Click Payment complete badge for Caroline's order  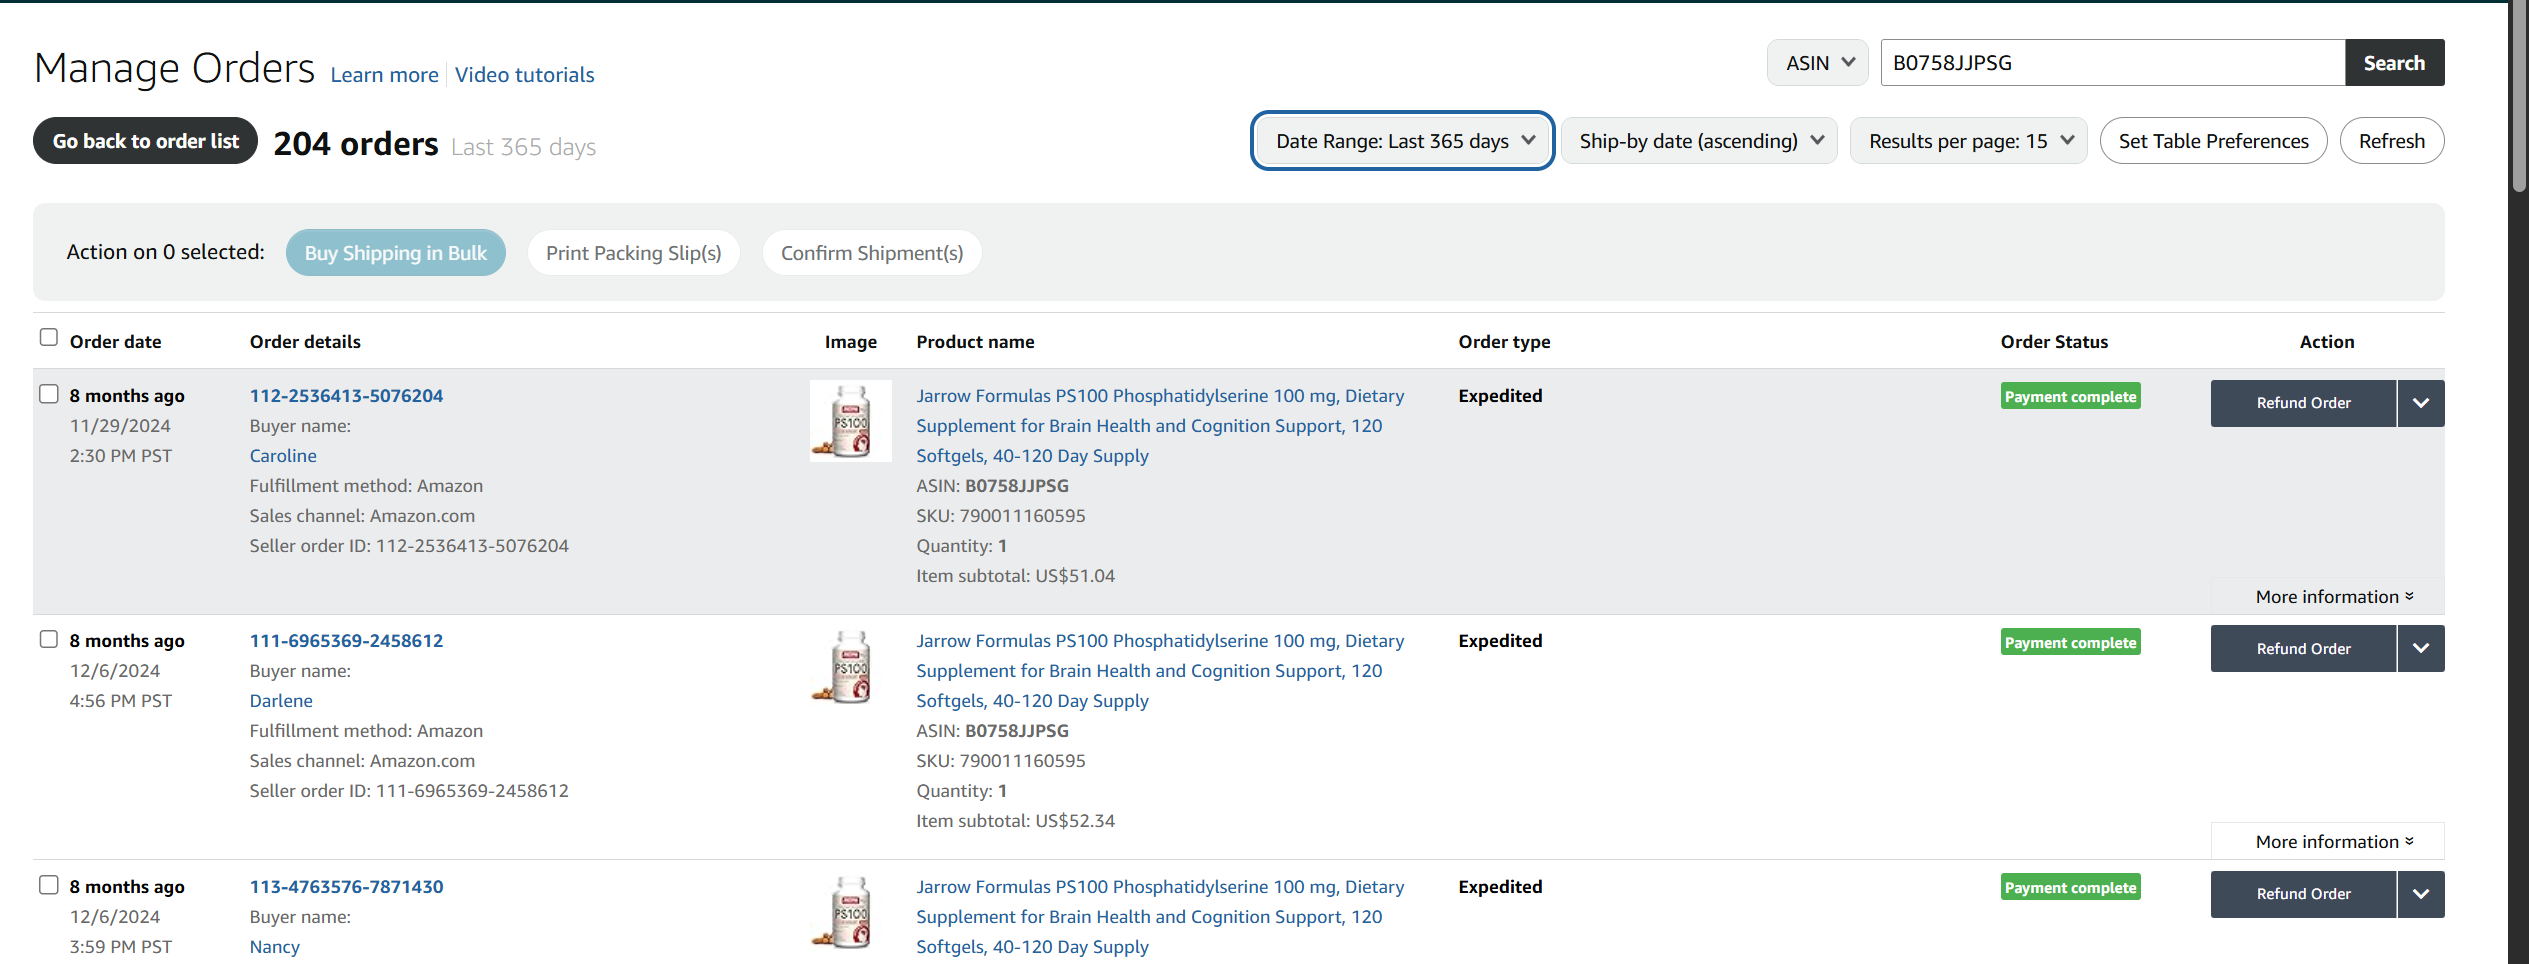[x=2070, y=397]
